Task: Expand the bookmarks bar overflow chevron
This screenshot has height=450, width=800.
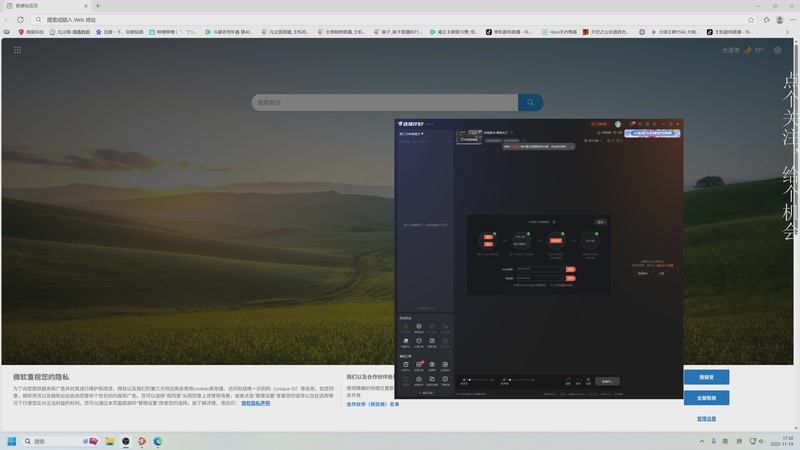Action: (x=787, y=32)
